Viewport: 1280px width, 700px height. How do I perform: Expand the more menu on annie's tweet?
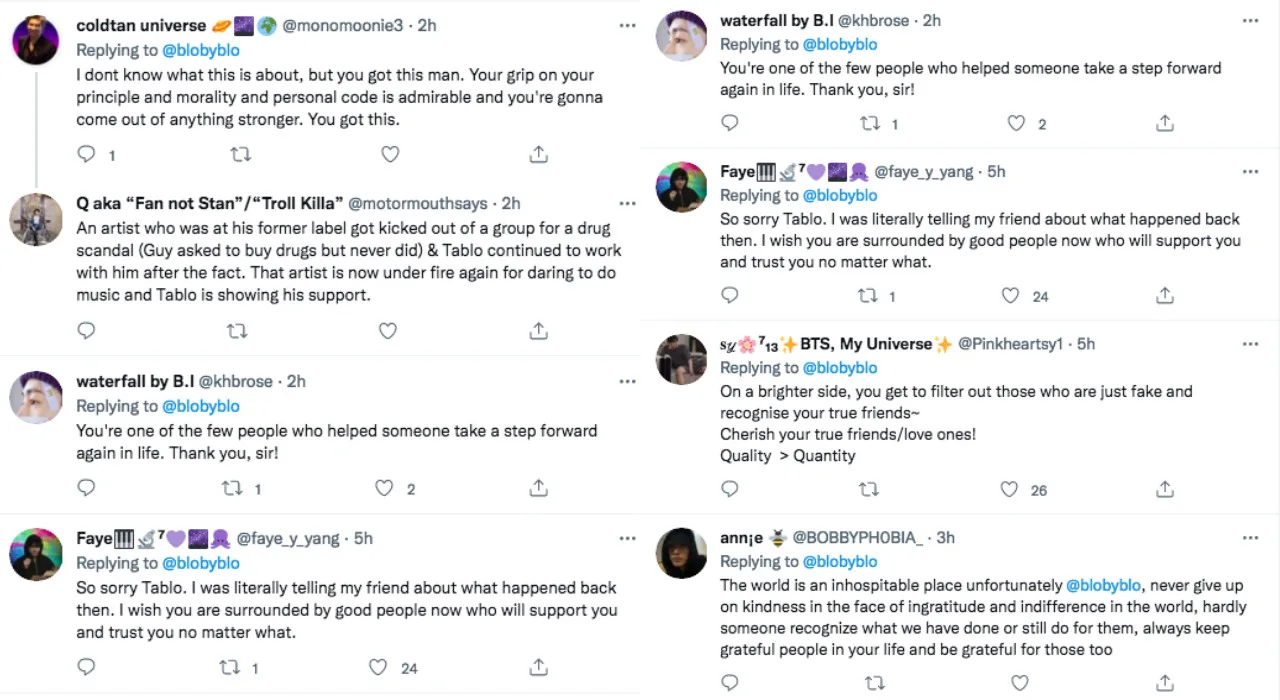[x=1250, y=537]
